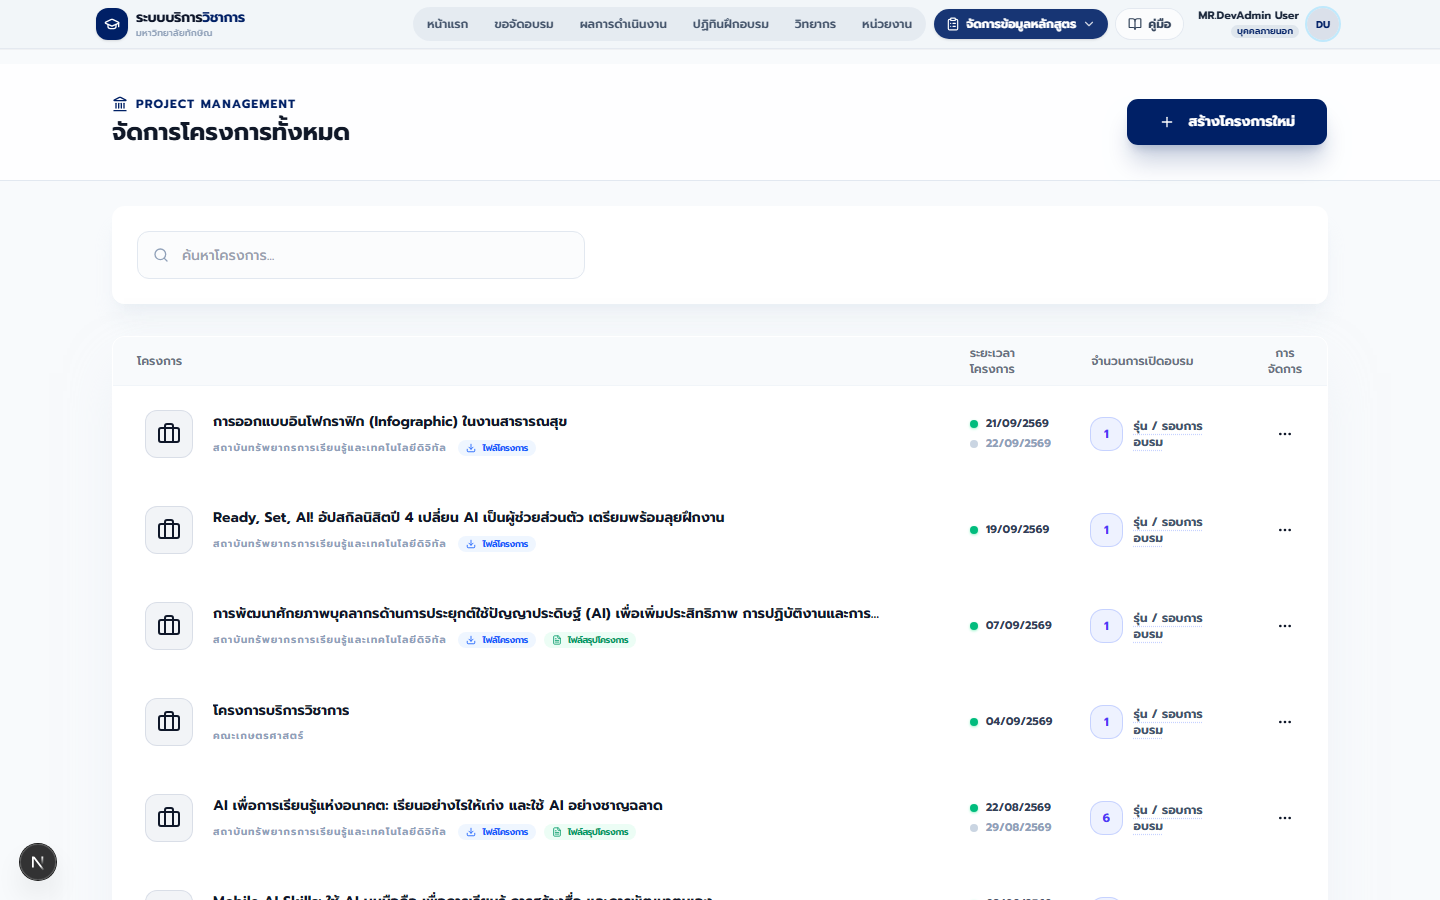Download ไฟล์โครงการ for the Infographic project

coord(497,448)
